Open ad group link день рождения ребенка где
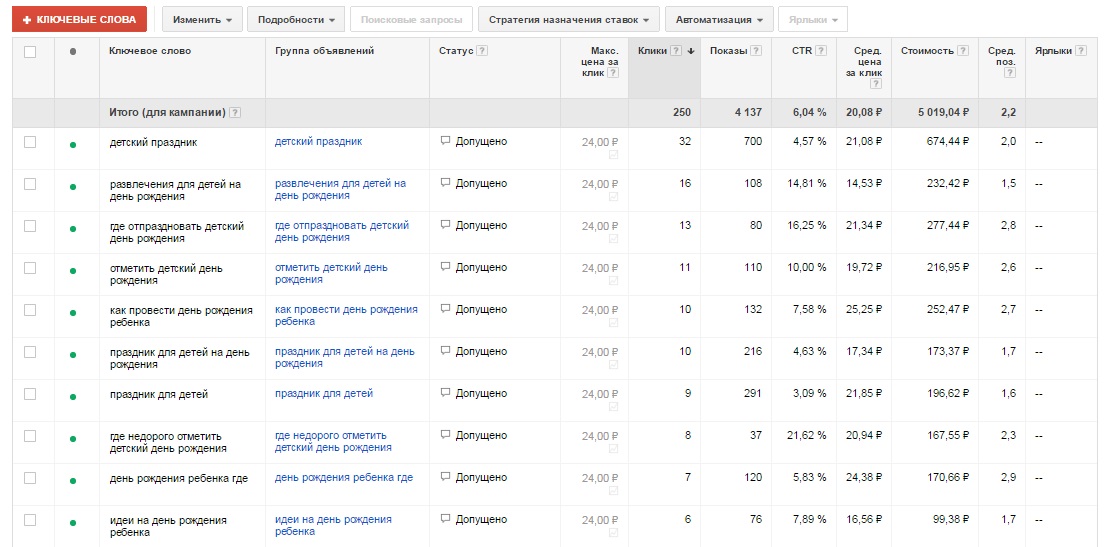Viewport: 1113px width, 547px height. point(344,477)
